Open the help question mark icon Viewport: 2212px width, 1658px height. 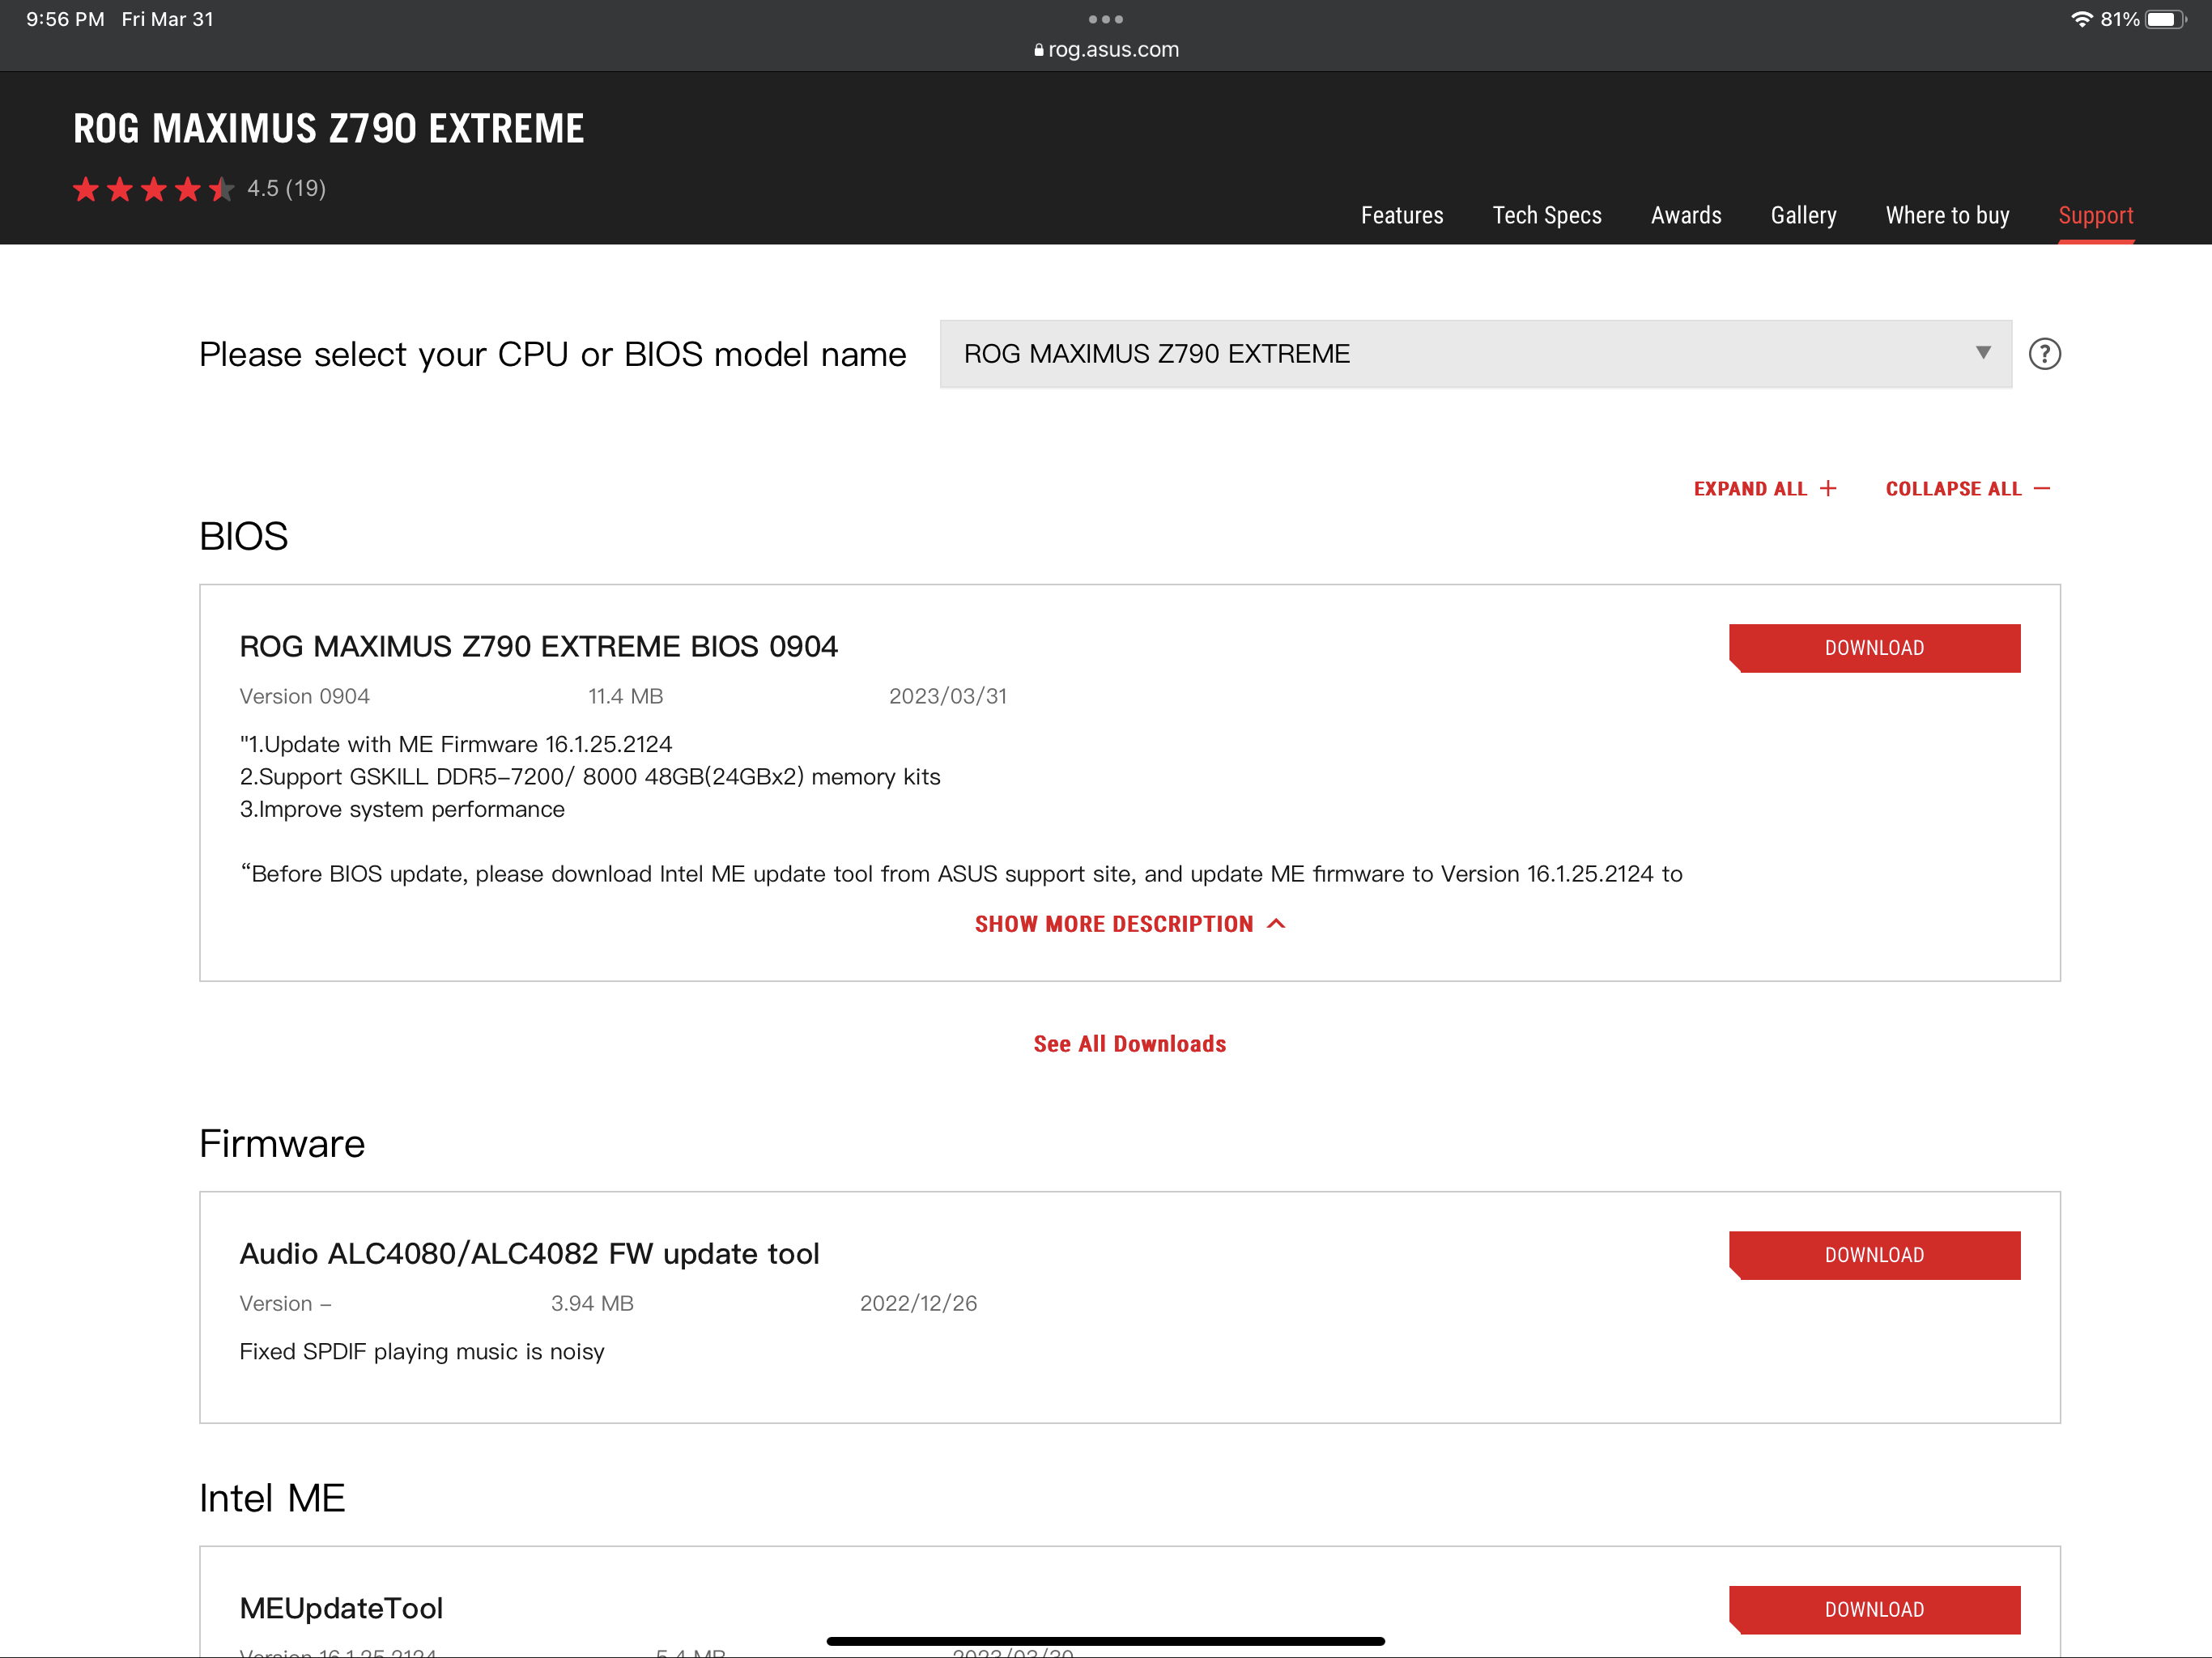click(2044, 354)
